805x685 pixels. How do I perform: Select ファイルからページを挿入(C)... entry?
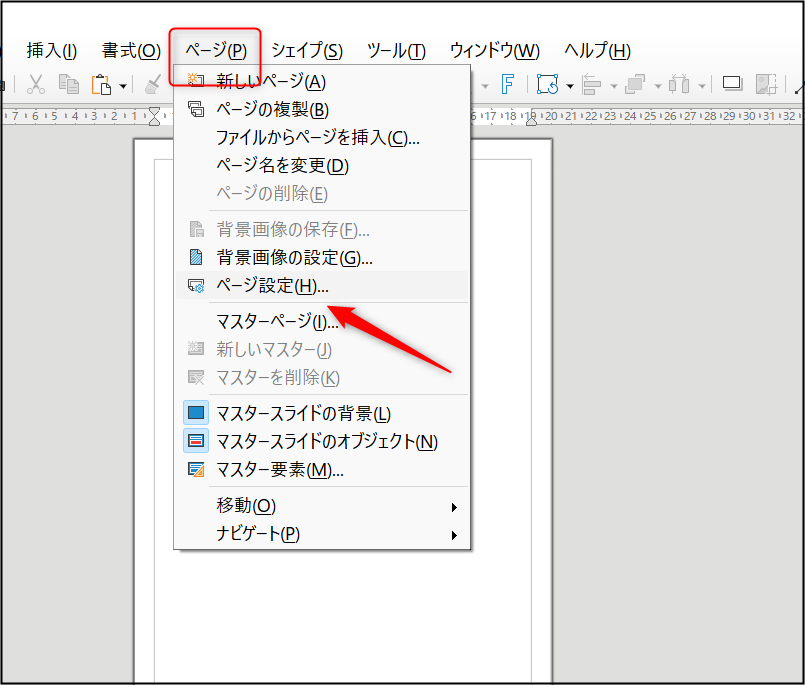coord(322,138)
